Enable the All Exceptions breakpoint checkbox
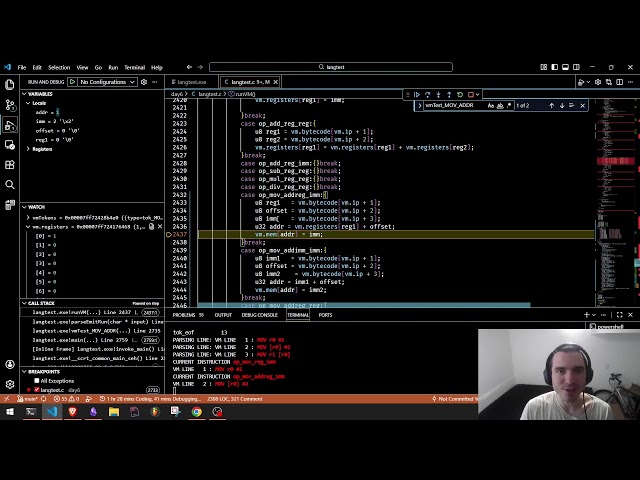640x480 pixels. [37, 381]
